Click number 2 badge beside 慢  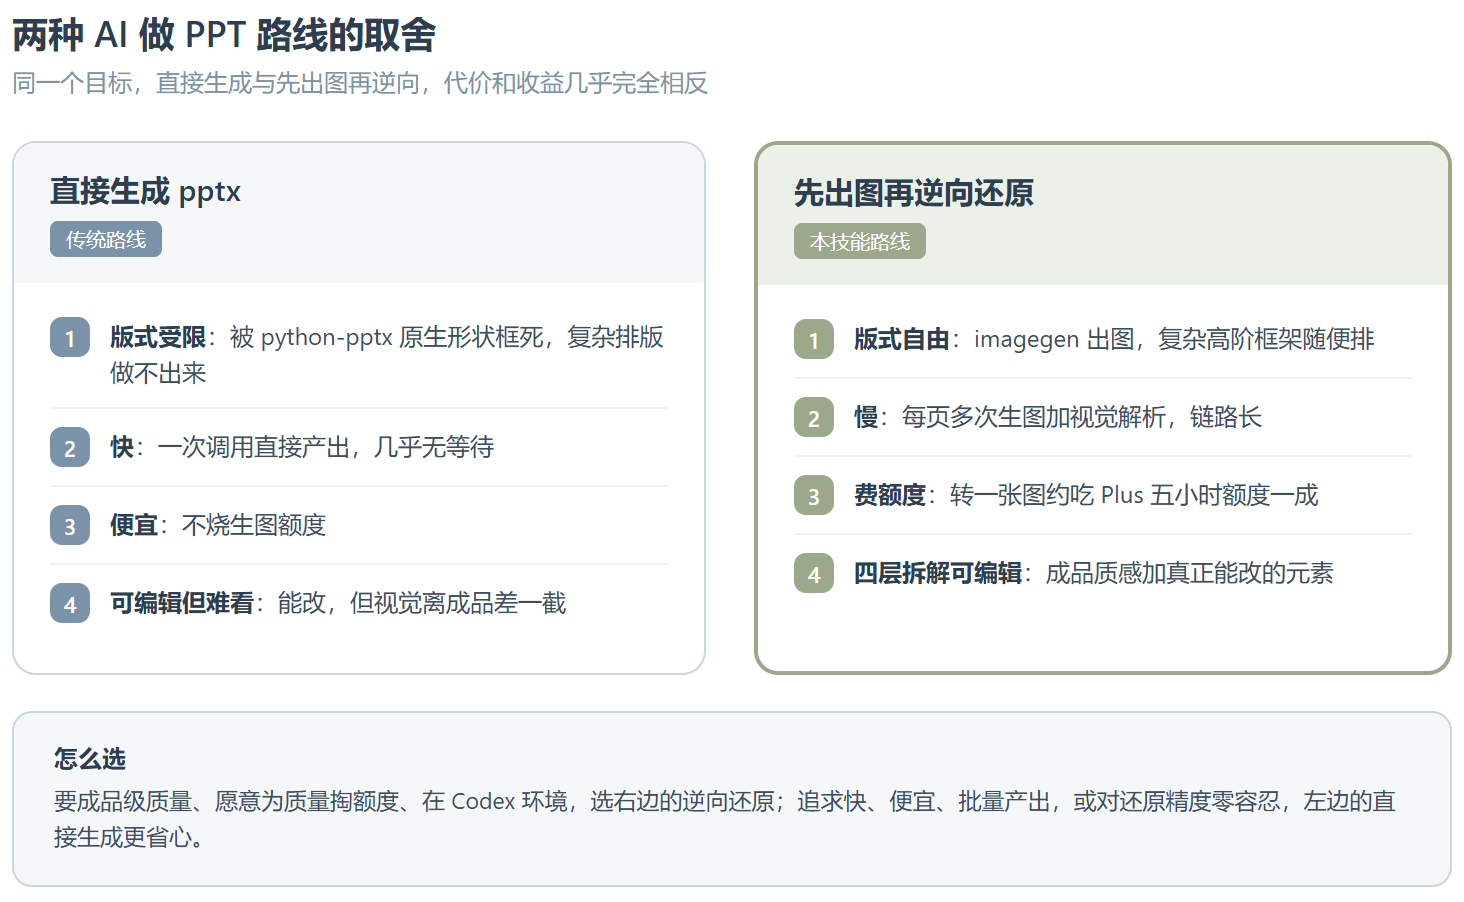coord(814,418)
